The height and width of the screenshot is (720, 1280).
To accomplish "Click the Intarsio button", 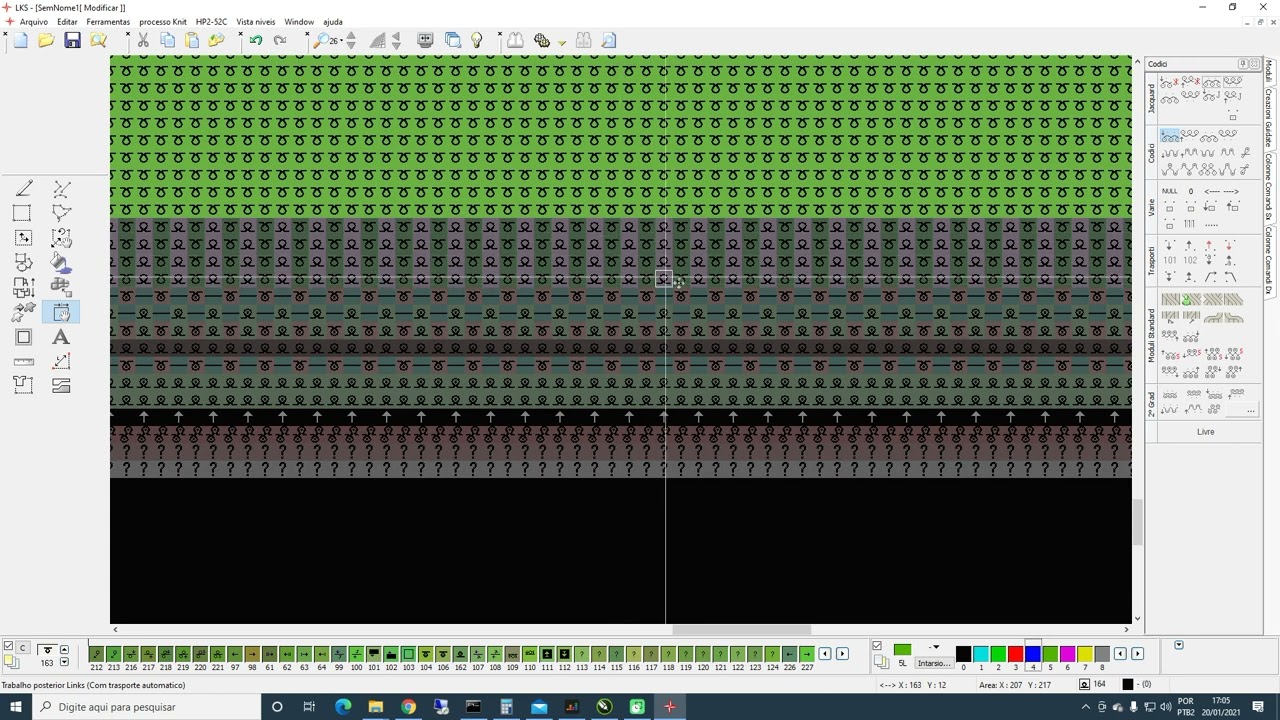I will pyautogui.click(x=934, y=663).
